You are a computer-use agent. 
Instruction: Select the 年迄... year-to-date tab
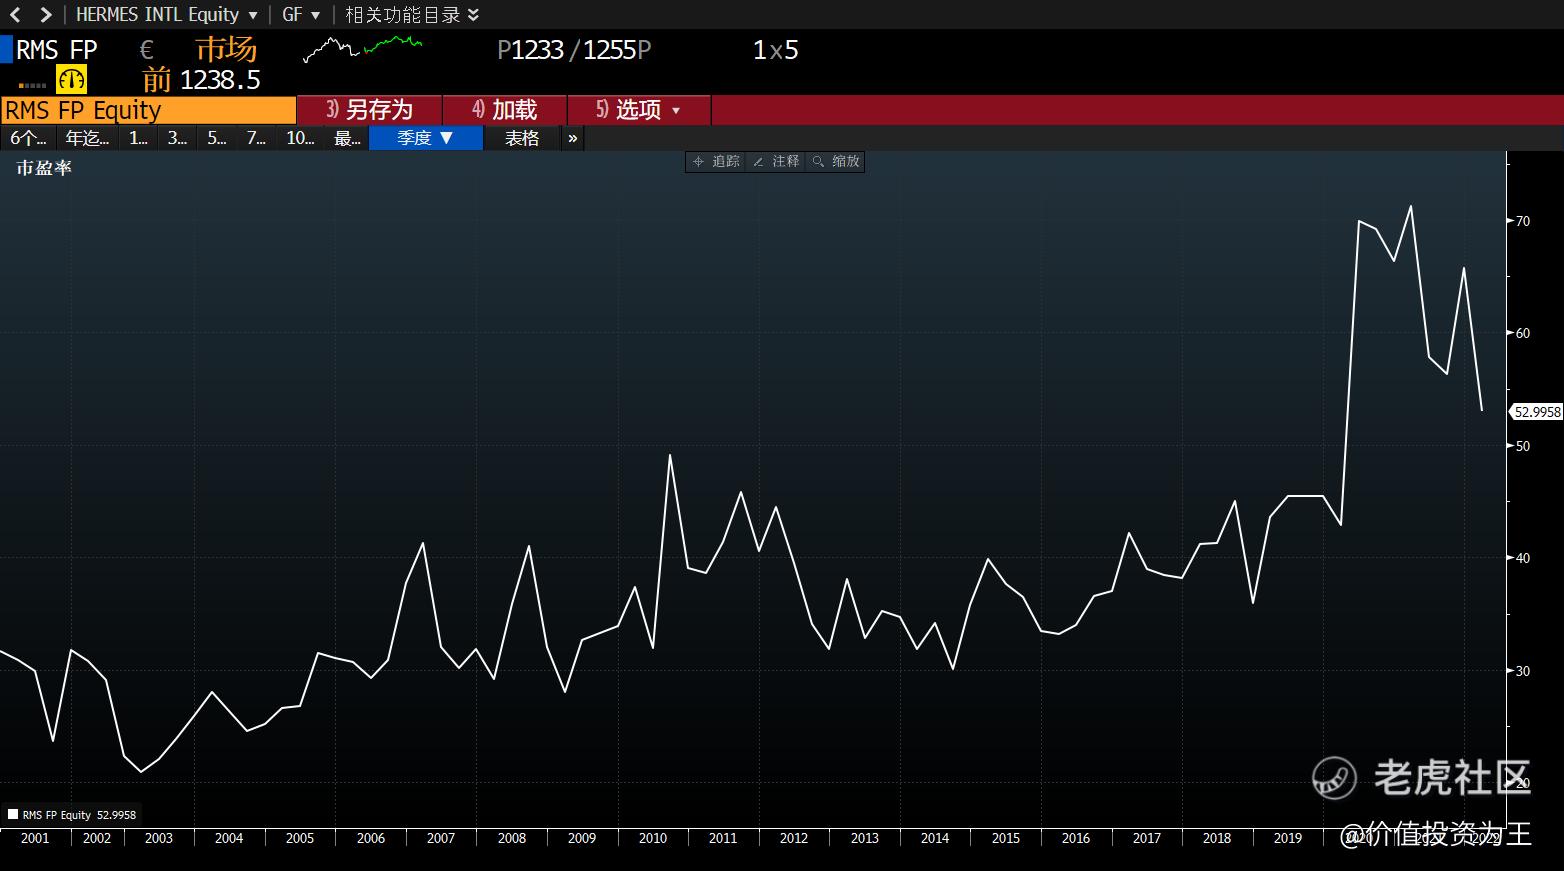tap(87, 138)
